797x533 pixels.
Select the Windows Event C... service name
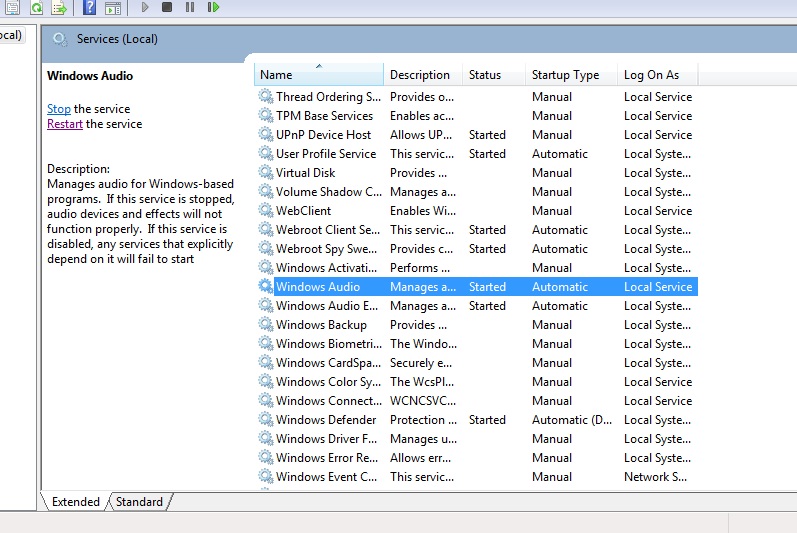pyautogui.click(x=326, y=477)
